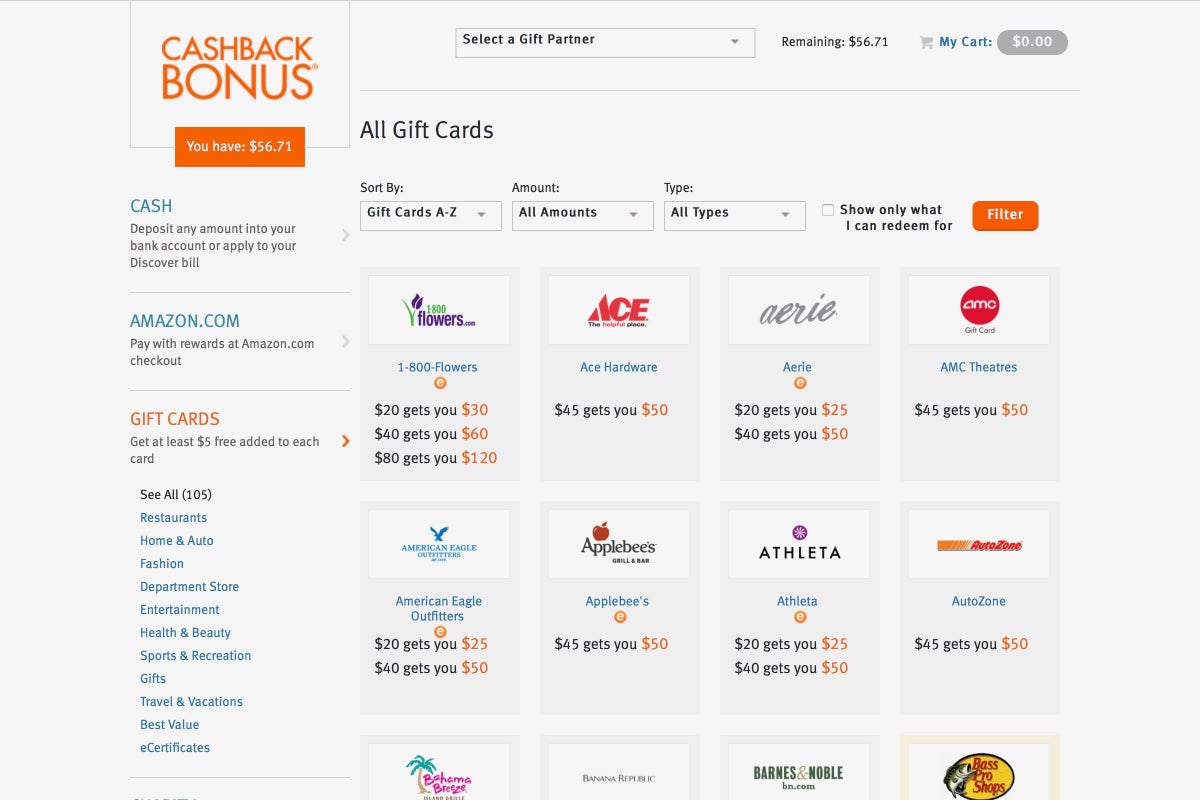Open the Gift Cards A-Z sort dropdown
This screenshot has width=1200, height=800.
pos(430,215)
